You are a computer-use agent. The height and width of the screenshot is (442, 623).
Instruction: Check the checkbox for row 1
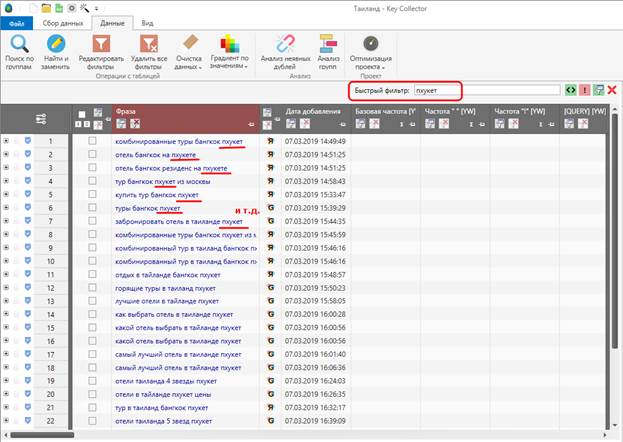92,141
